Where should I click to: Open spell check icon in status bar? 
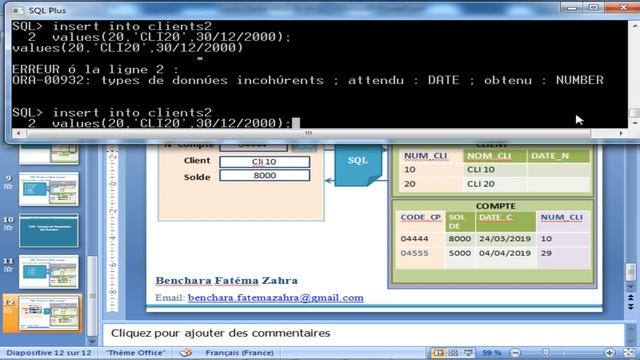click(186, 352)
